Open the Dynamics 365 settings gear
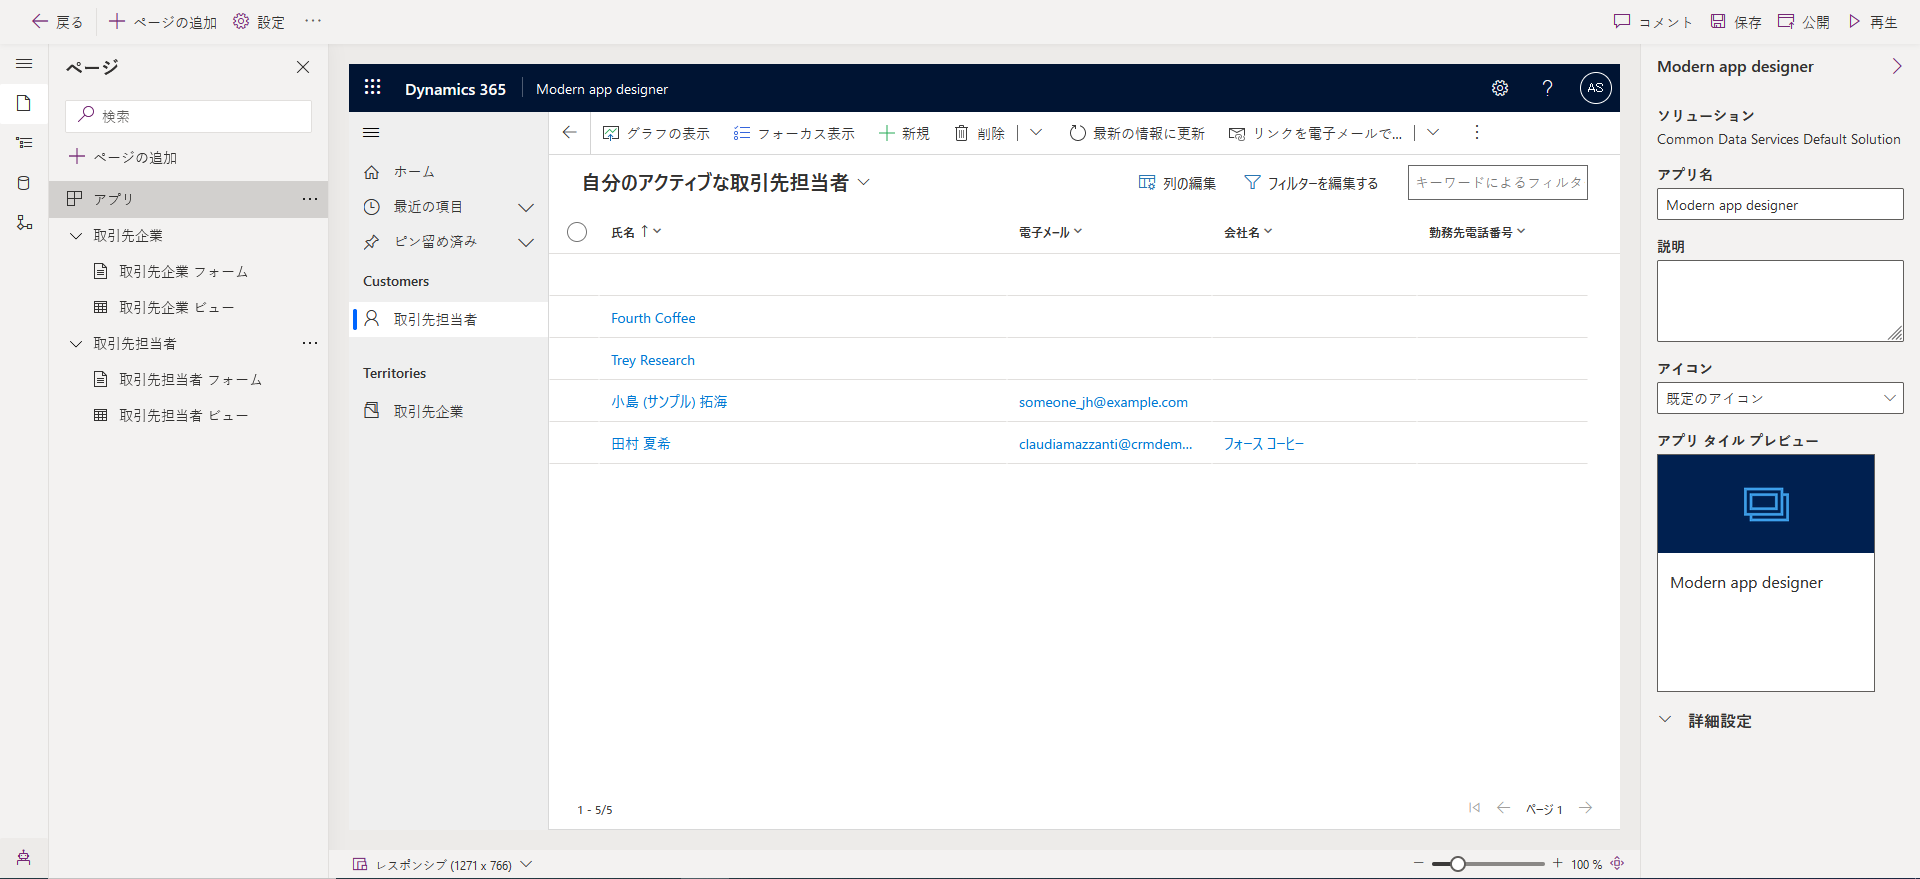Image resolution: width=1920 pixels, height=879 pixels. point(1500,88)
